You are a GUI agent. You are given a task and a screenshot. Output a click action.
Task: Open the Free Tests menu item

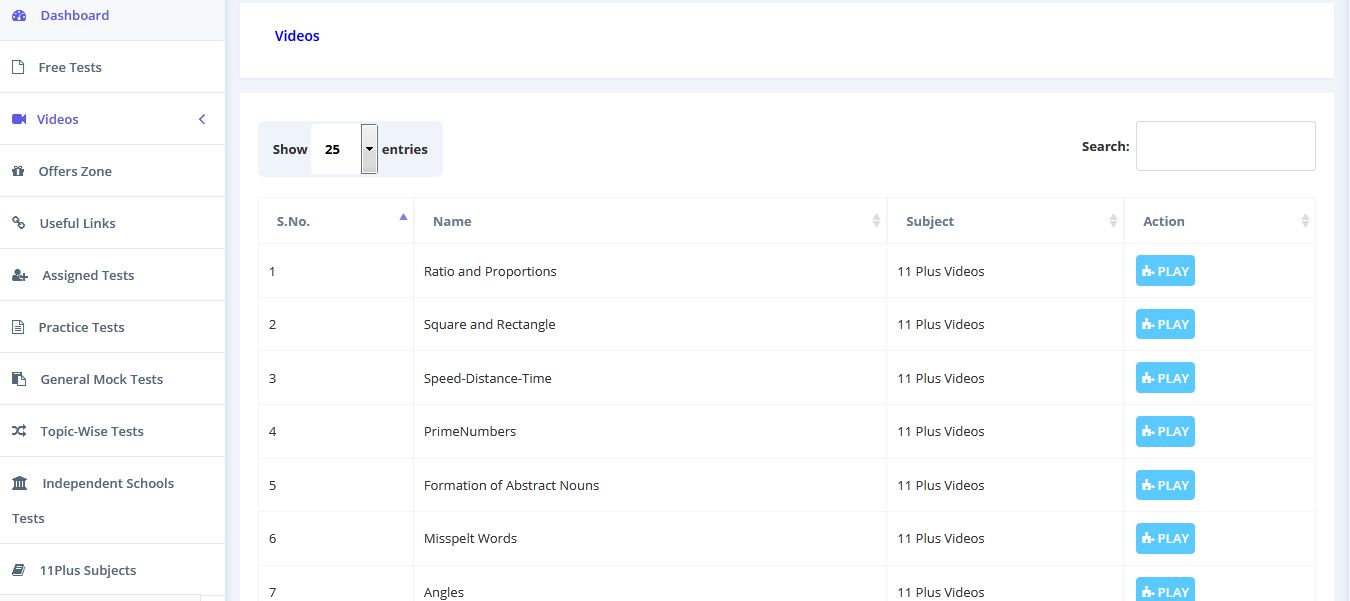[x=112, y=67]
